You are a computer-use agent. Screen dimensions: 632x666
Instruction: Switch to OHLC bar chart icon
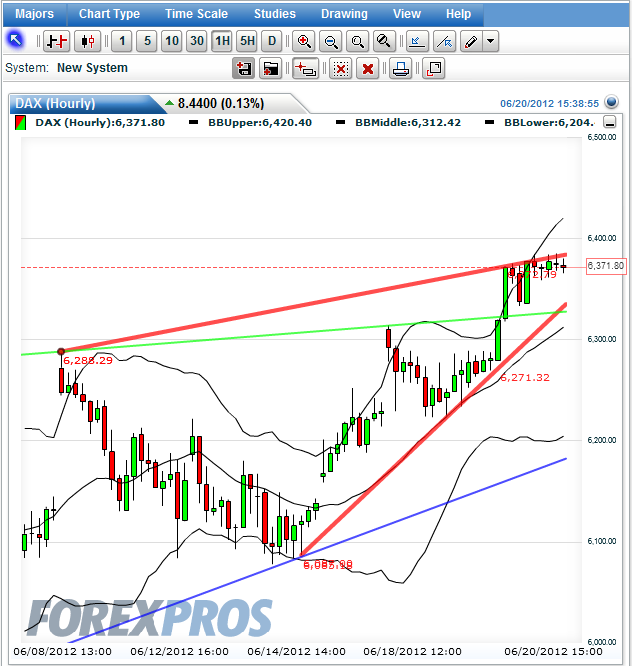pos(57,41)
